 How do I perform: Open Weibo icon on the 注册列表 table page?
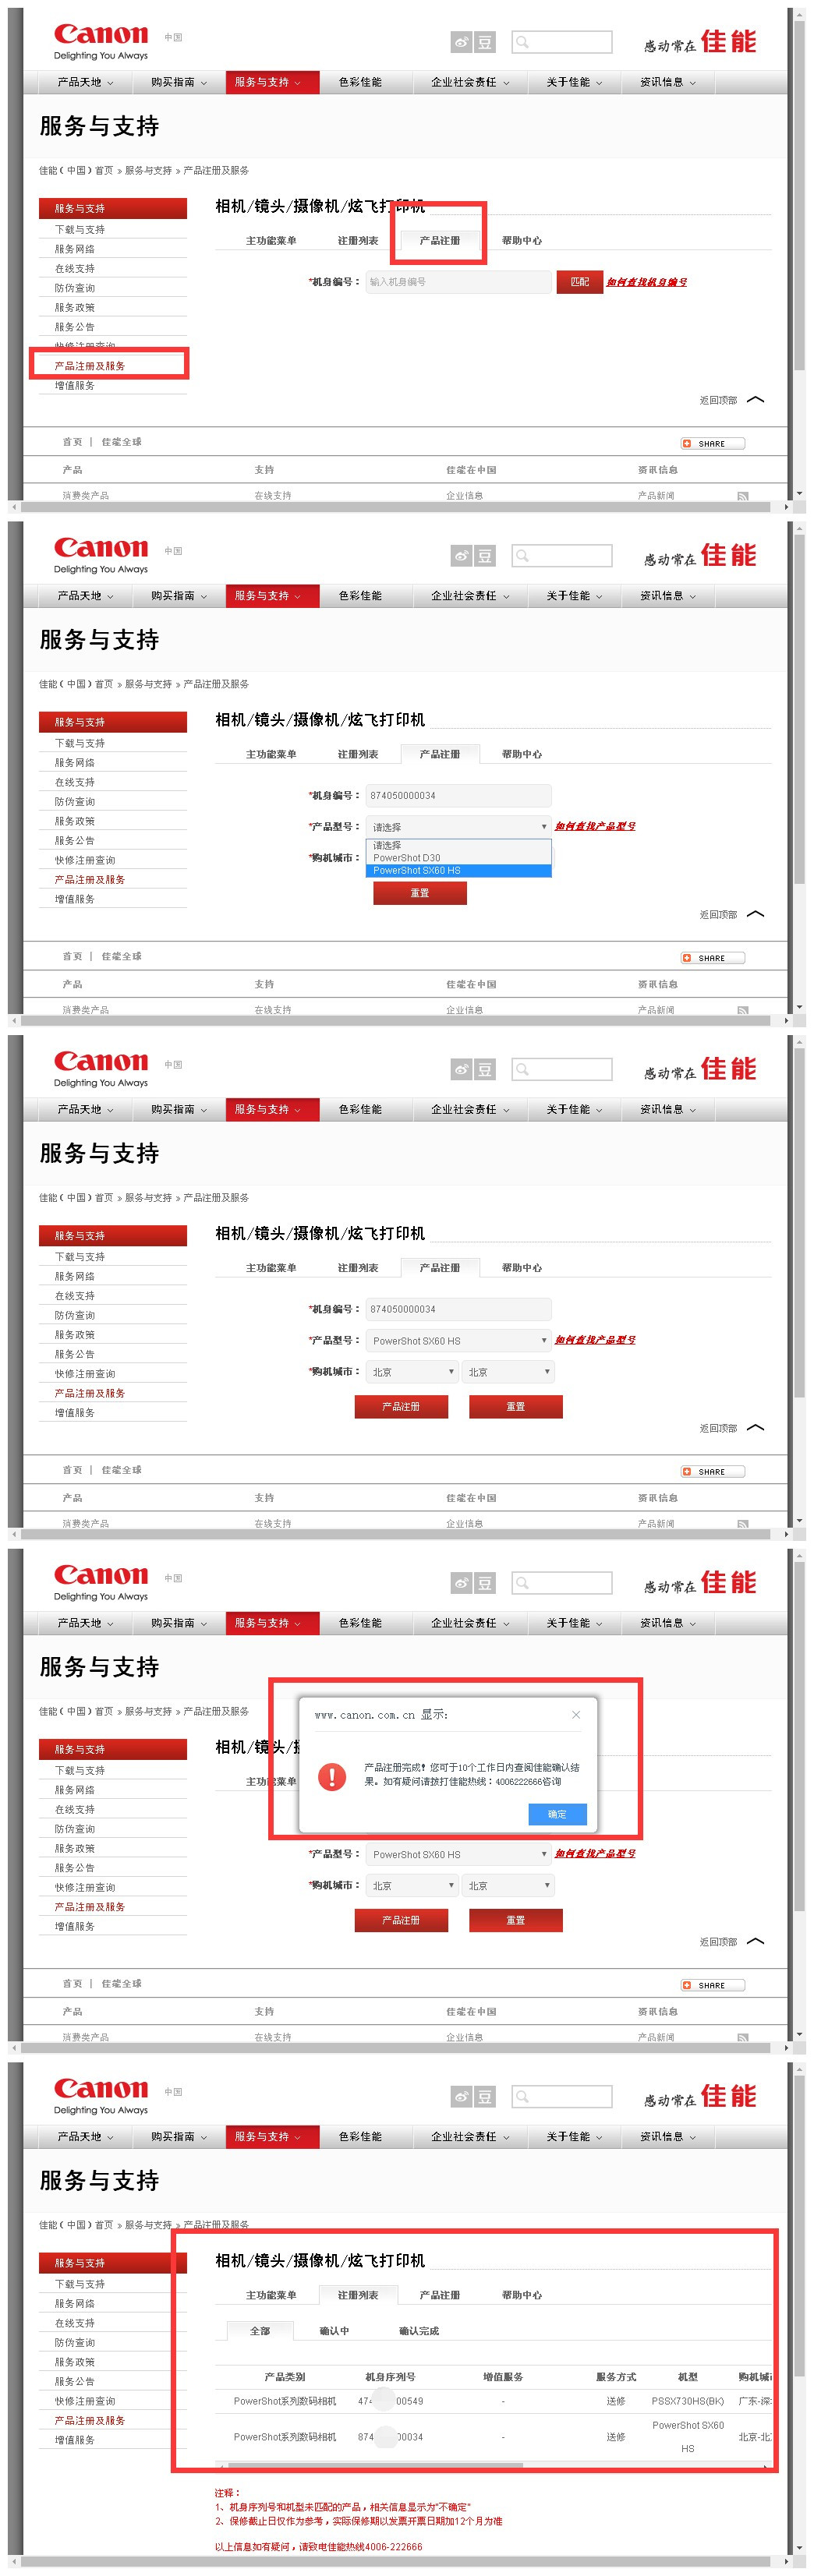(461, 2097)
